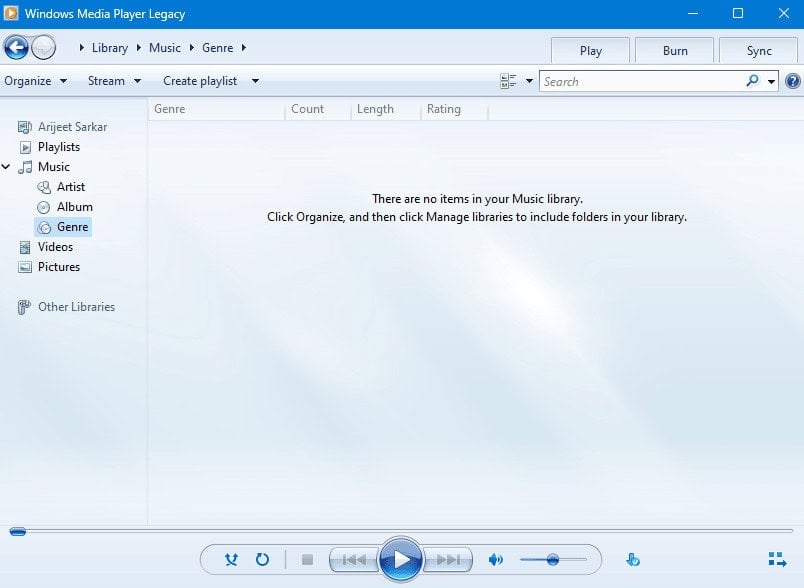Click the greyed Forward navigation arrow
Image resolution: width=804 pixels, height=588 pixels.
(x=44, y=48)
